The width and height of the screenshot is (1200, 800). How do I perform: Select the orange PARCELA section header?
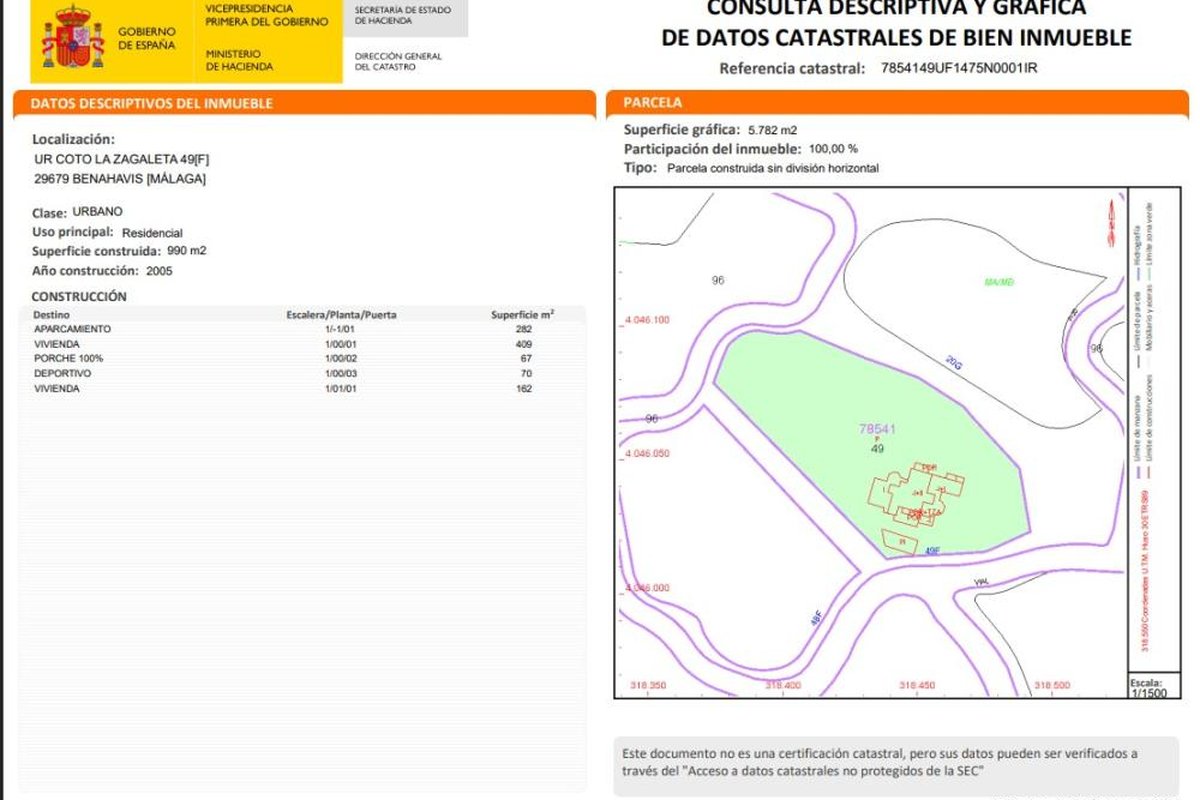click(653, 103)
